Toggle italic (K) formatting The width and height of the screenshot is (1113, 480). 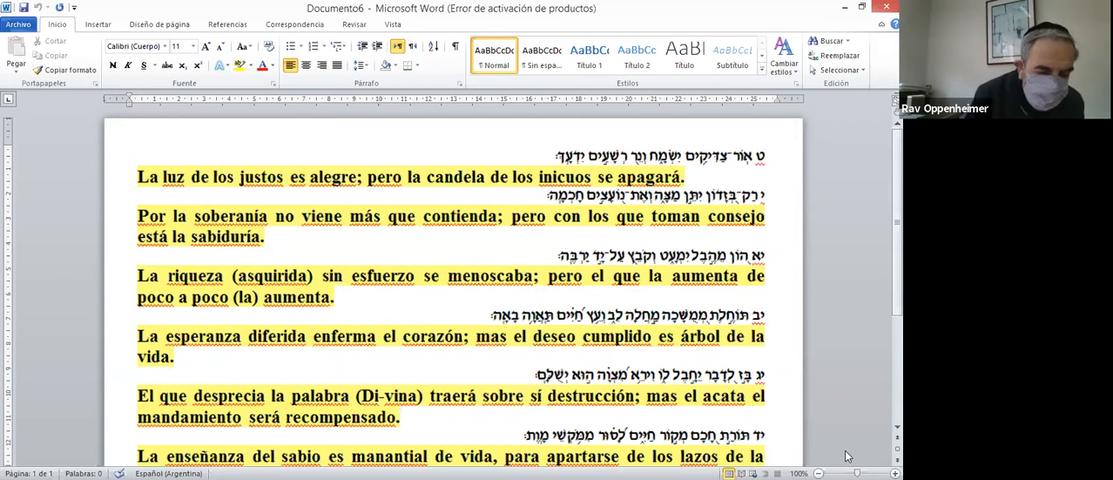pos(128,65)
